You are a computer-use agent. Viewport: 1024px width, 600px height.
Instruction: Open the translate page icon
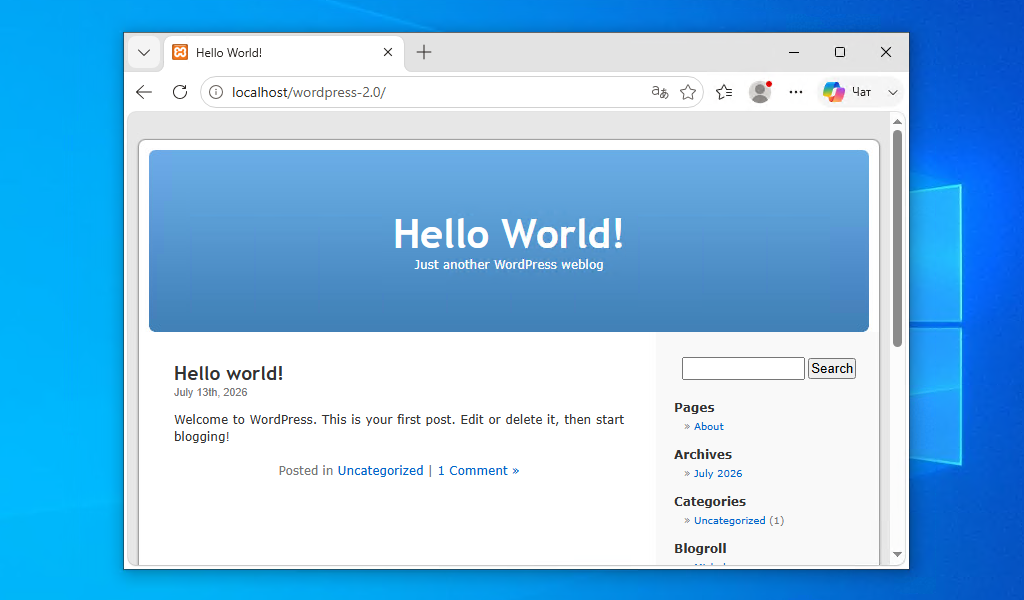(660, 92)
